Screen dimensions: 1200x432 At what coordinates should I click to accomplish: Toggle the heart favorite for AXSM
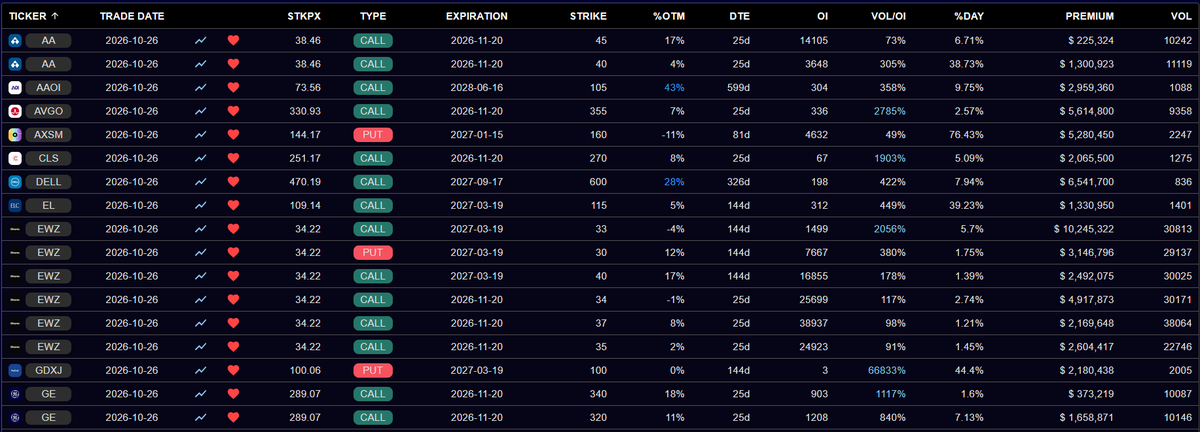coord(234,134)
